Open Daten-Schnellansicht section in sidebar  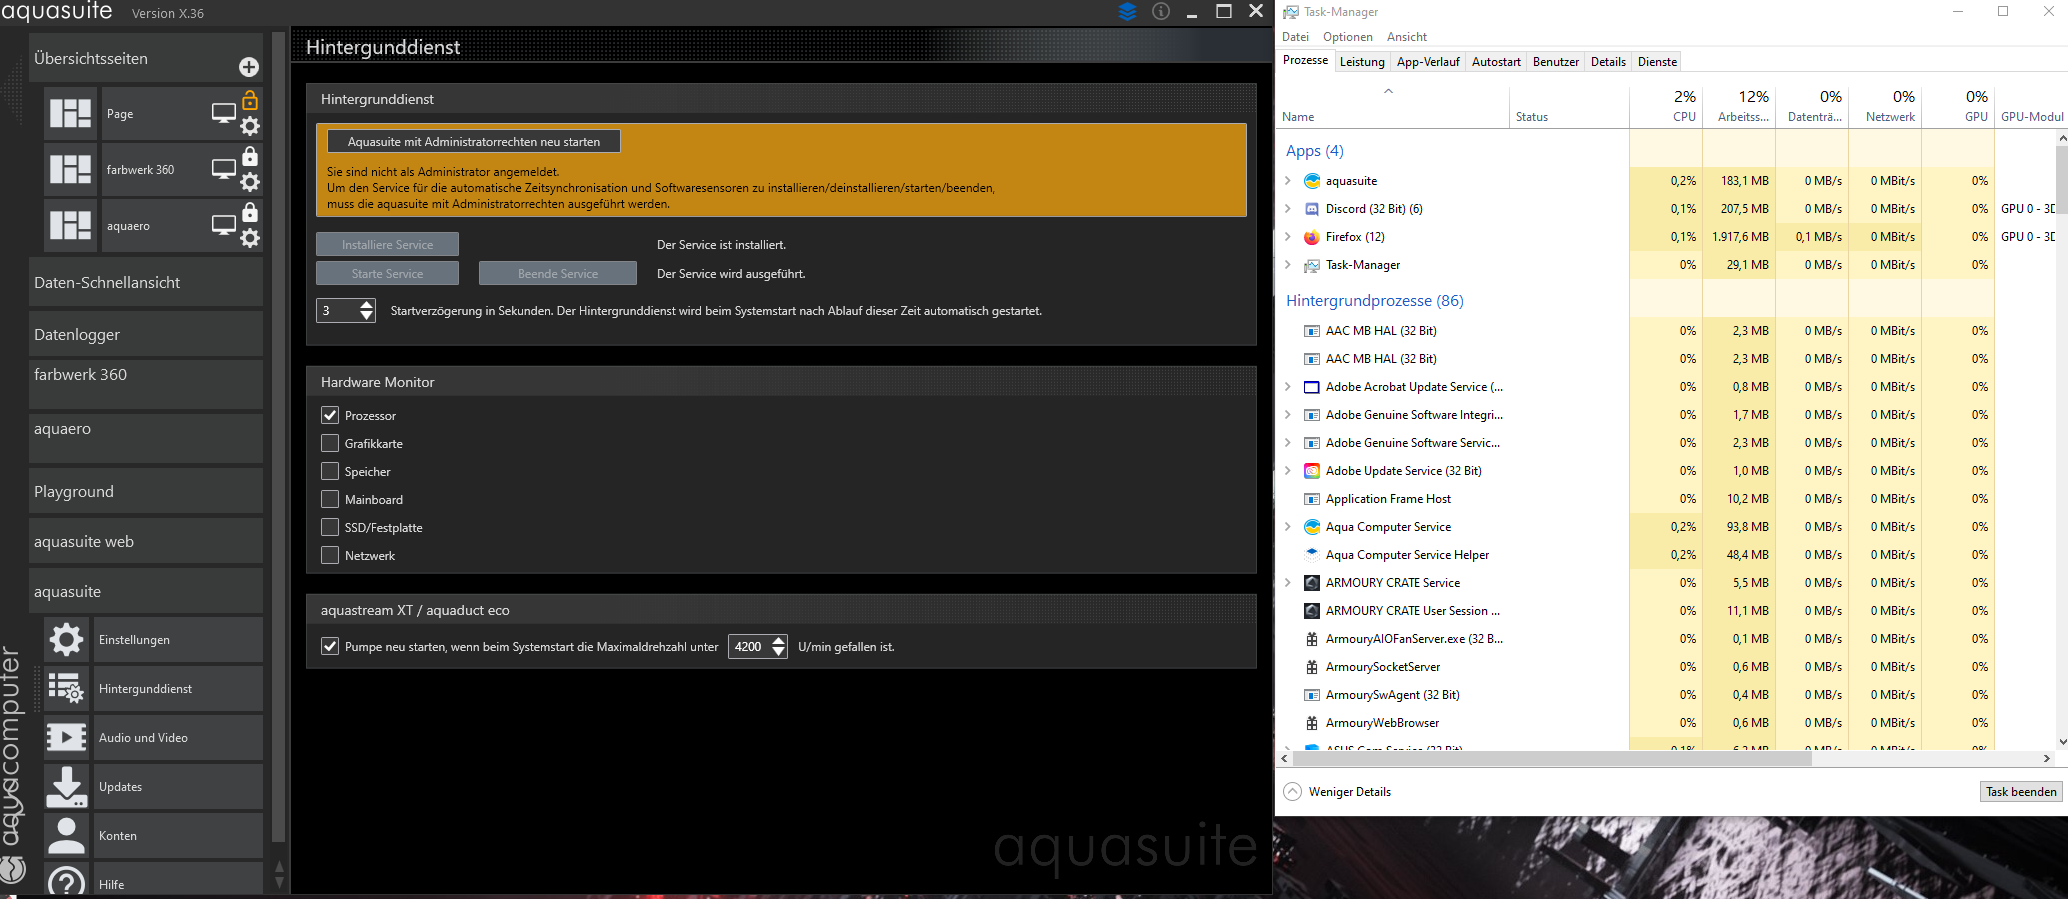click(146, 282)
